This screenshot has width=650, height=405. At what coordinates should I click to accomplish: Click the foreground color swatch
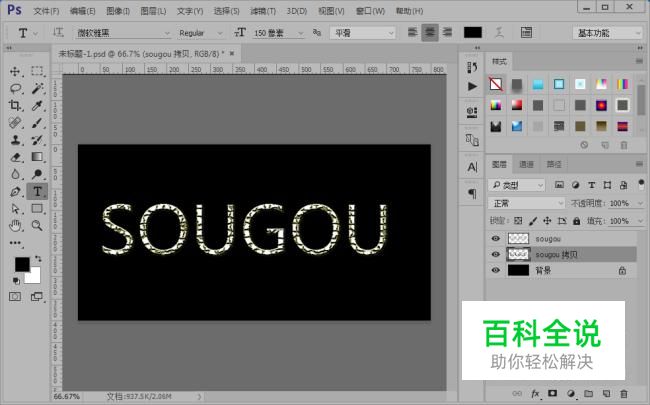(x=21, y=264)
